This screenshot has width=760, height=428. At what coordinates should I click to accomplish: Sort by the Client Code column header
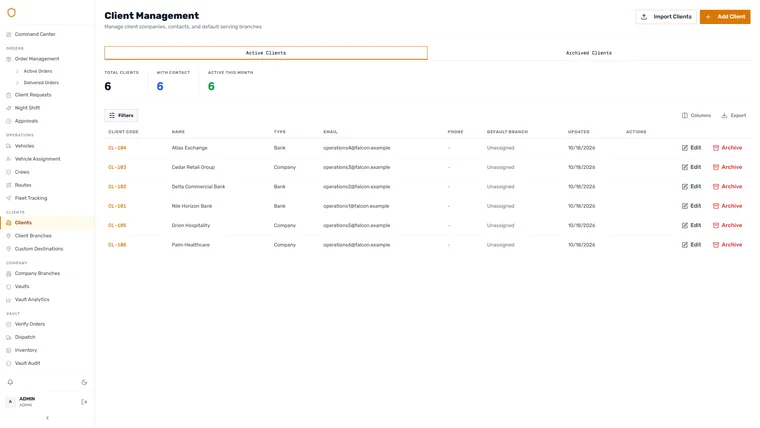pos(123,132)
